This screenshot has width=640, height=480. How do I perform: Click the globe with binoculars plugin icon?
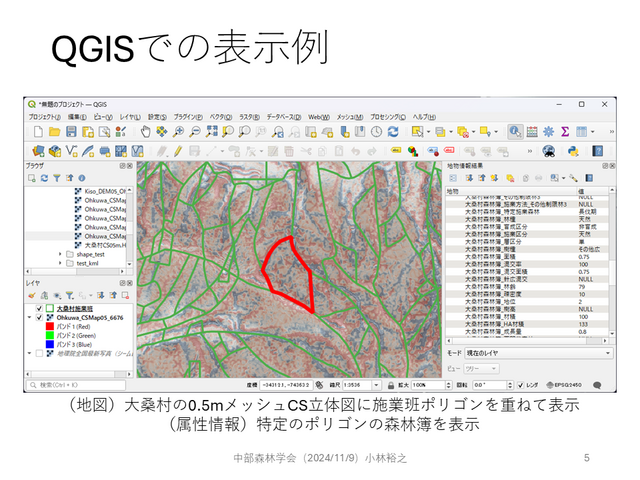549,151
